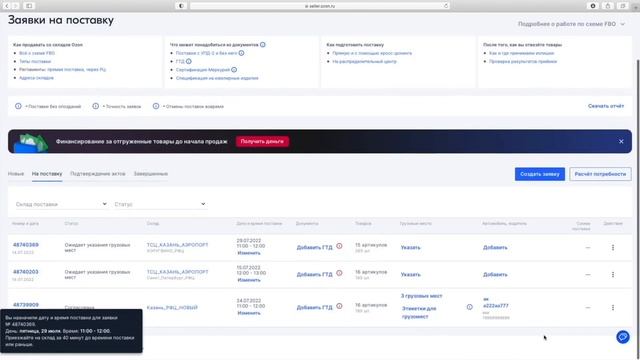The height and width of the screenshot is (360, 640).
Task: Open the chat support bubble icon
Action: point(622,337)
